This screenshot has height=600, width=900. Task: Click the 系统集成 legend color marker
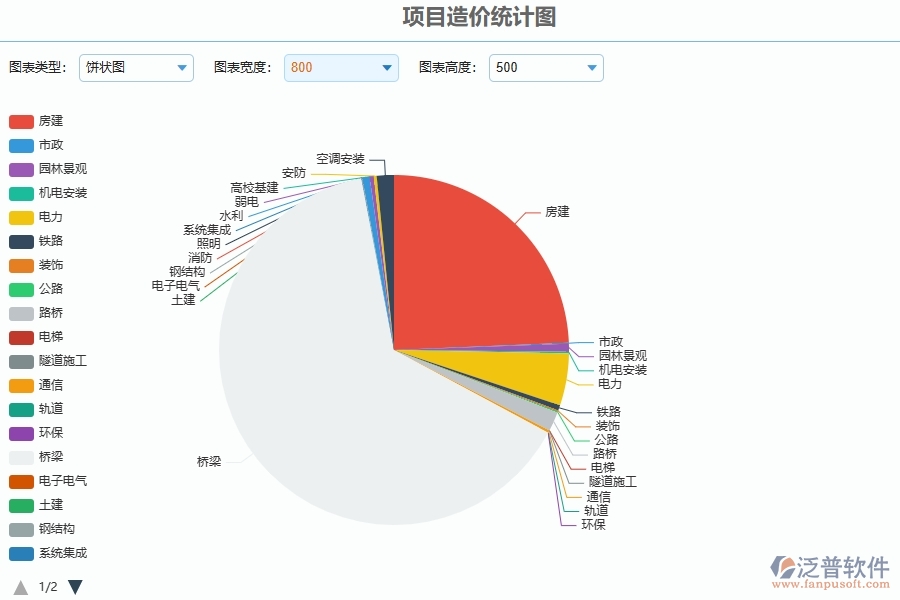pyautogui.click(x=23, y=553)
